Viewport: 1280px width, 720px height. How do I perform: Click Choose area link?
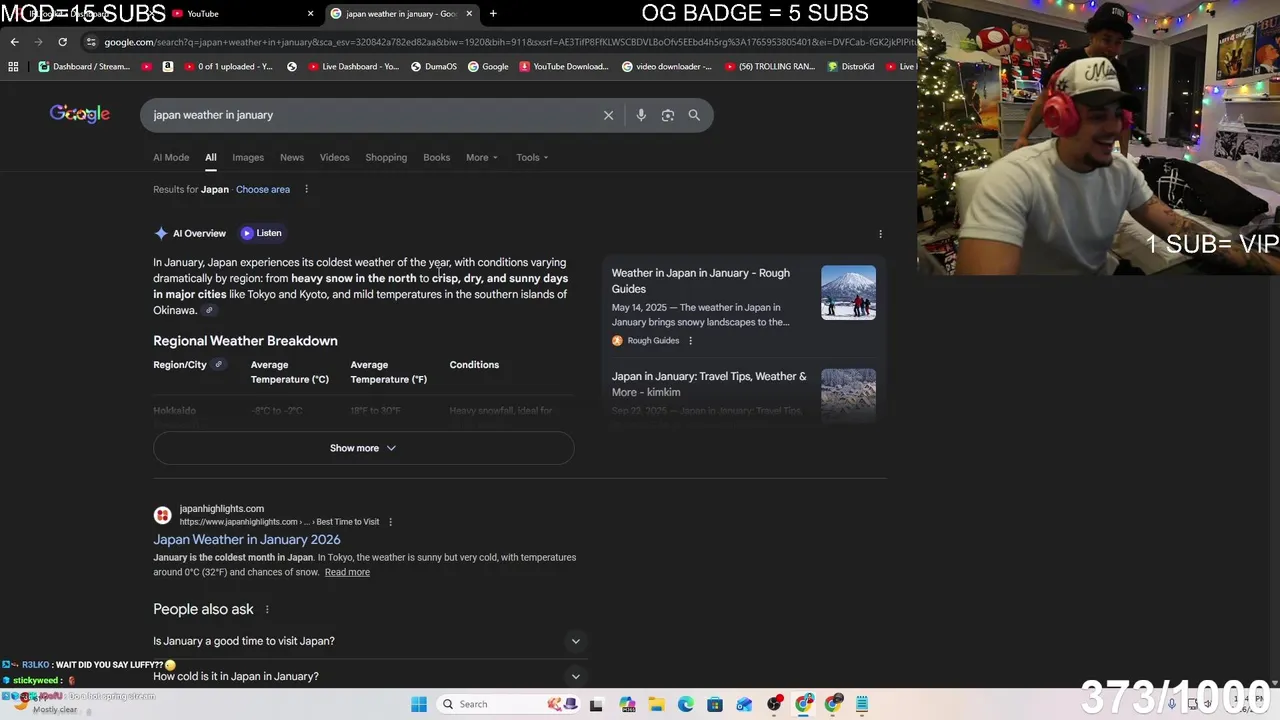[x=263, y=189]
